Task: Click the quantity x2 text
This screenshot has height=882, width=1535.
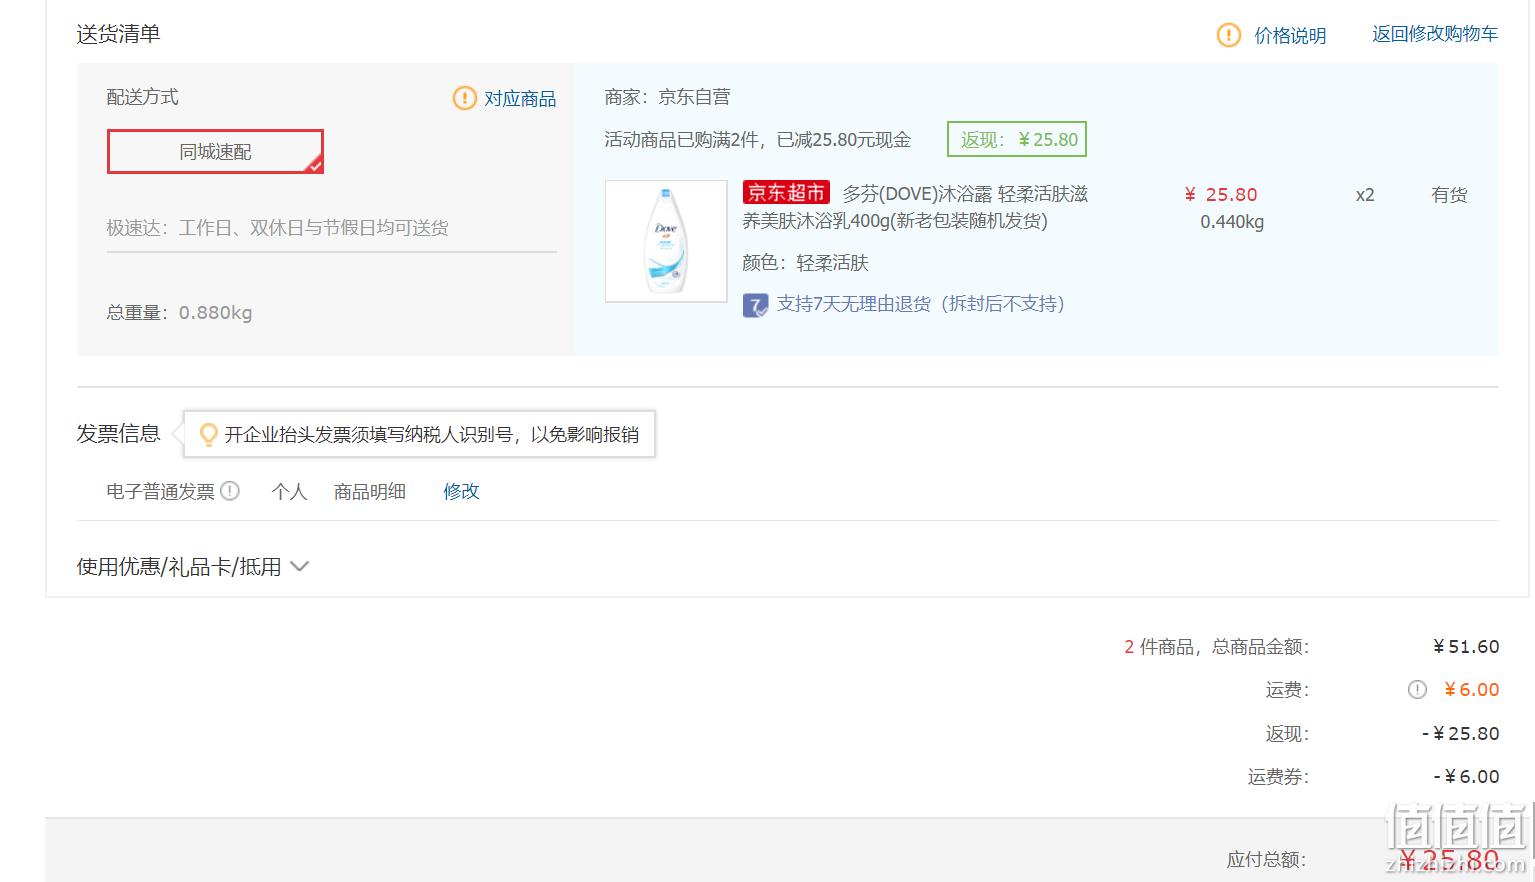Action: coord(1365,195)
